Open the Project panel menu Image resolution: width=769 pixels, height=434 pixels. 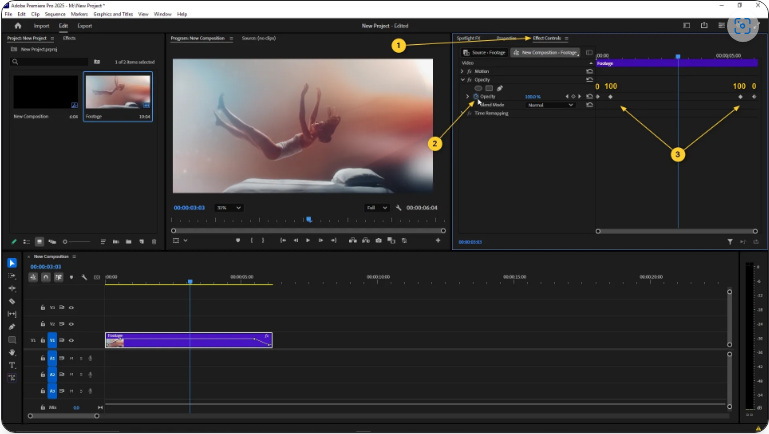[52, 38]
